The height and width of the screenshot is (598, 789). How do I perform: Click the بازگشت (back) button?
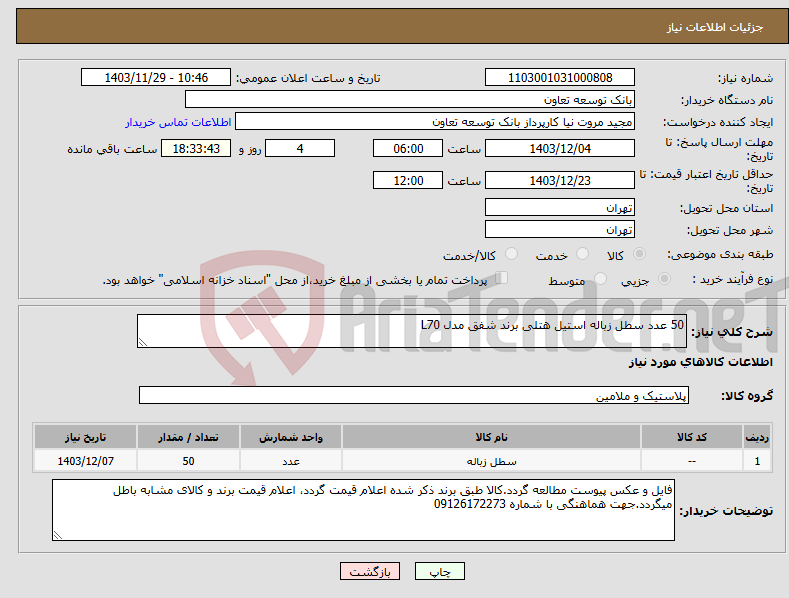370,571
